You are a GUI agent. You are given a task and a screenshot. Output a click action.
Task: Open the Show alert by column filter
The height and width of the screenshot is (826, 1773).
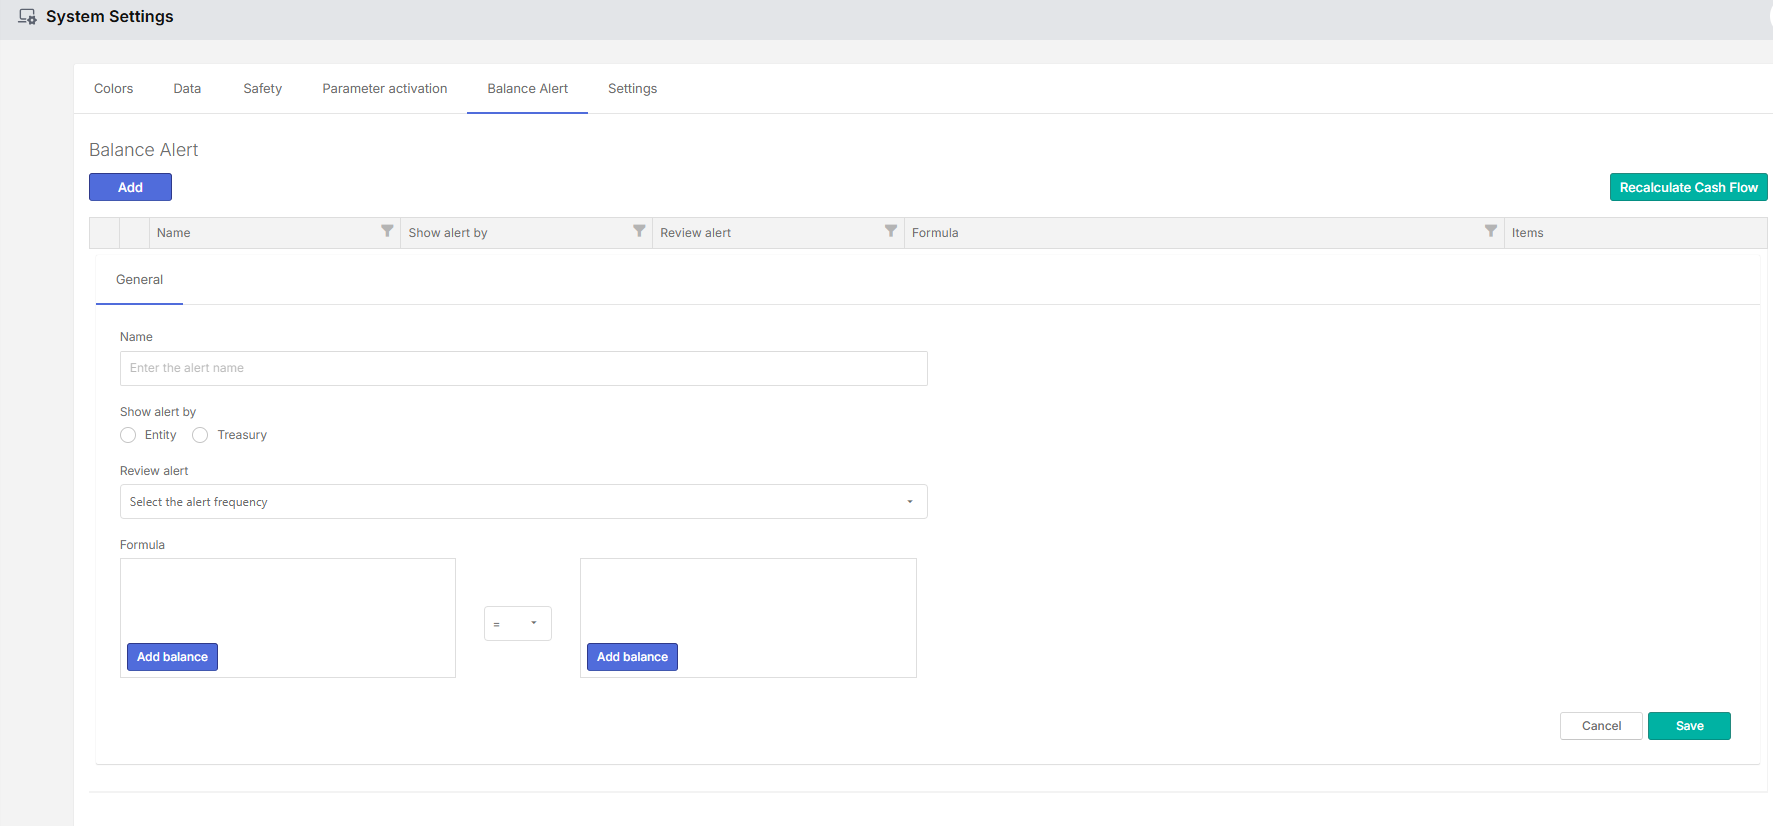(639, 232)
